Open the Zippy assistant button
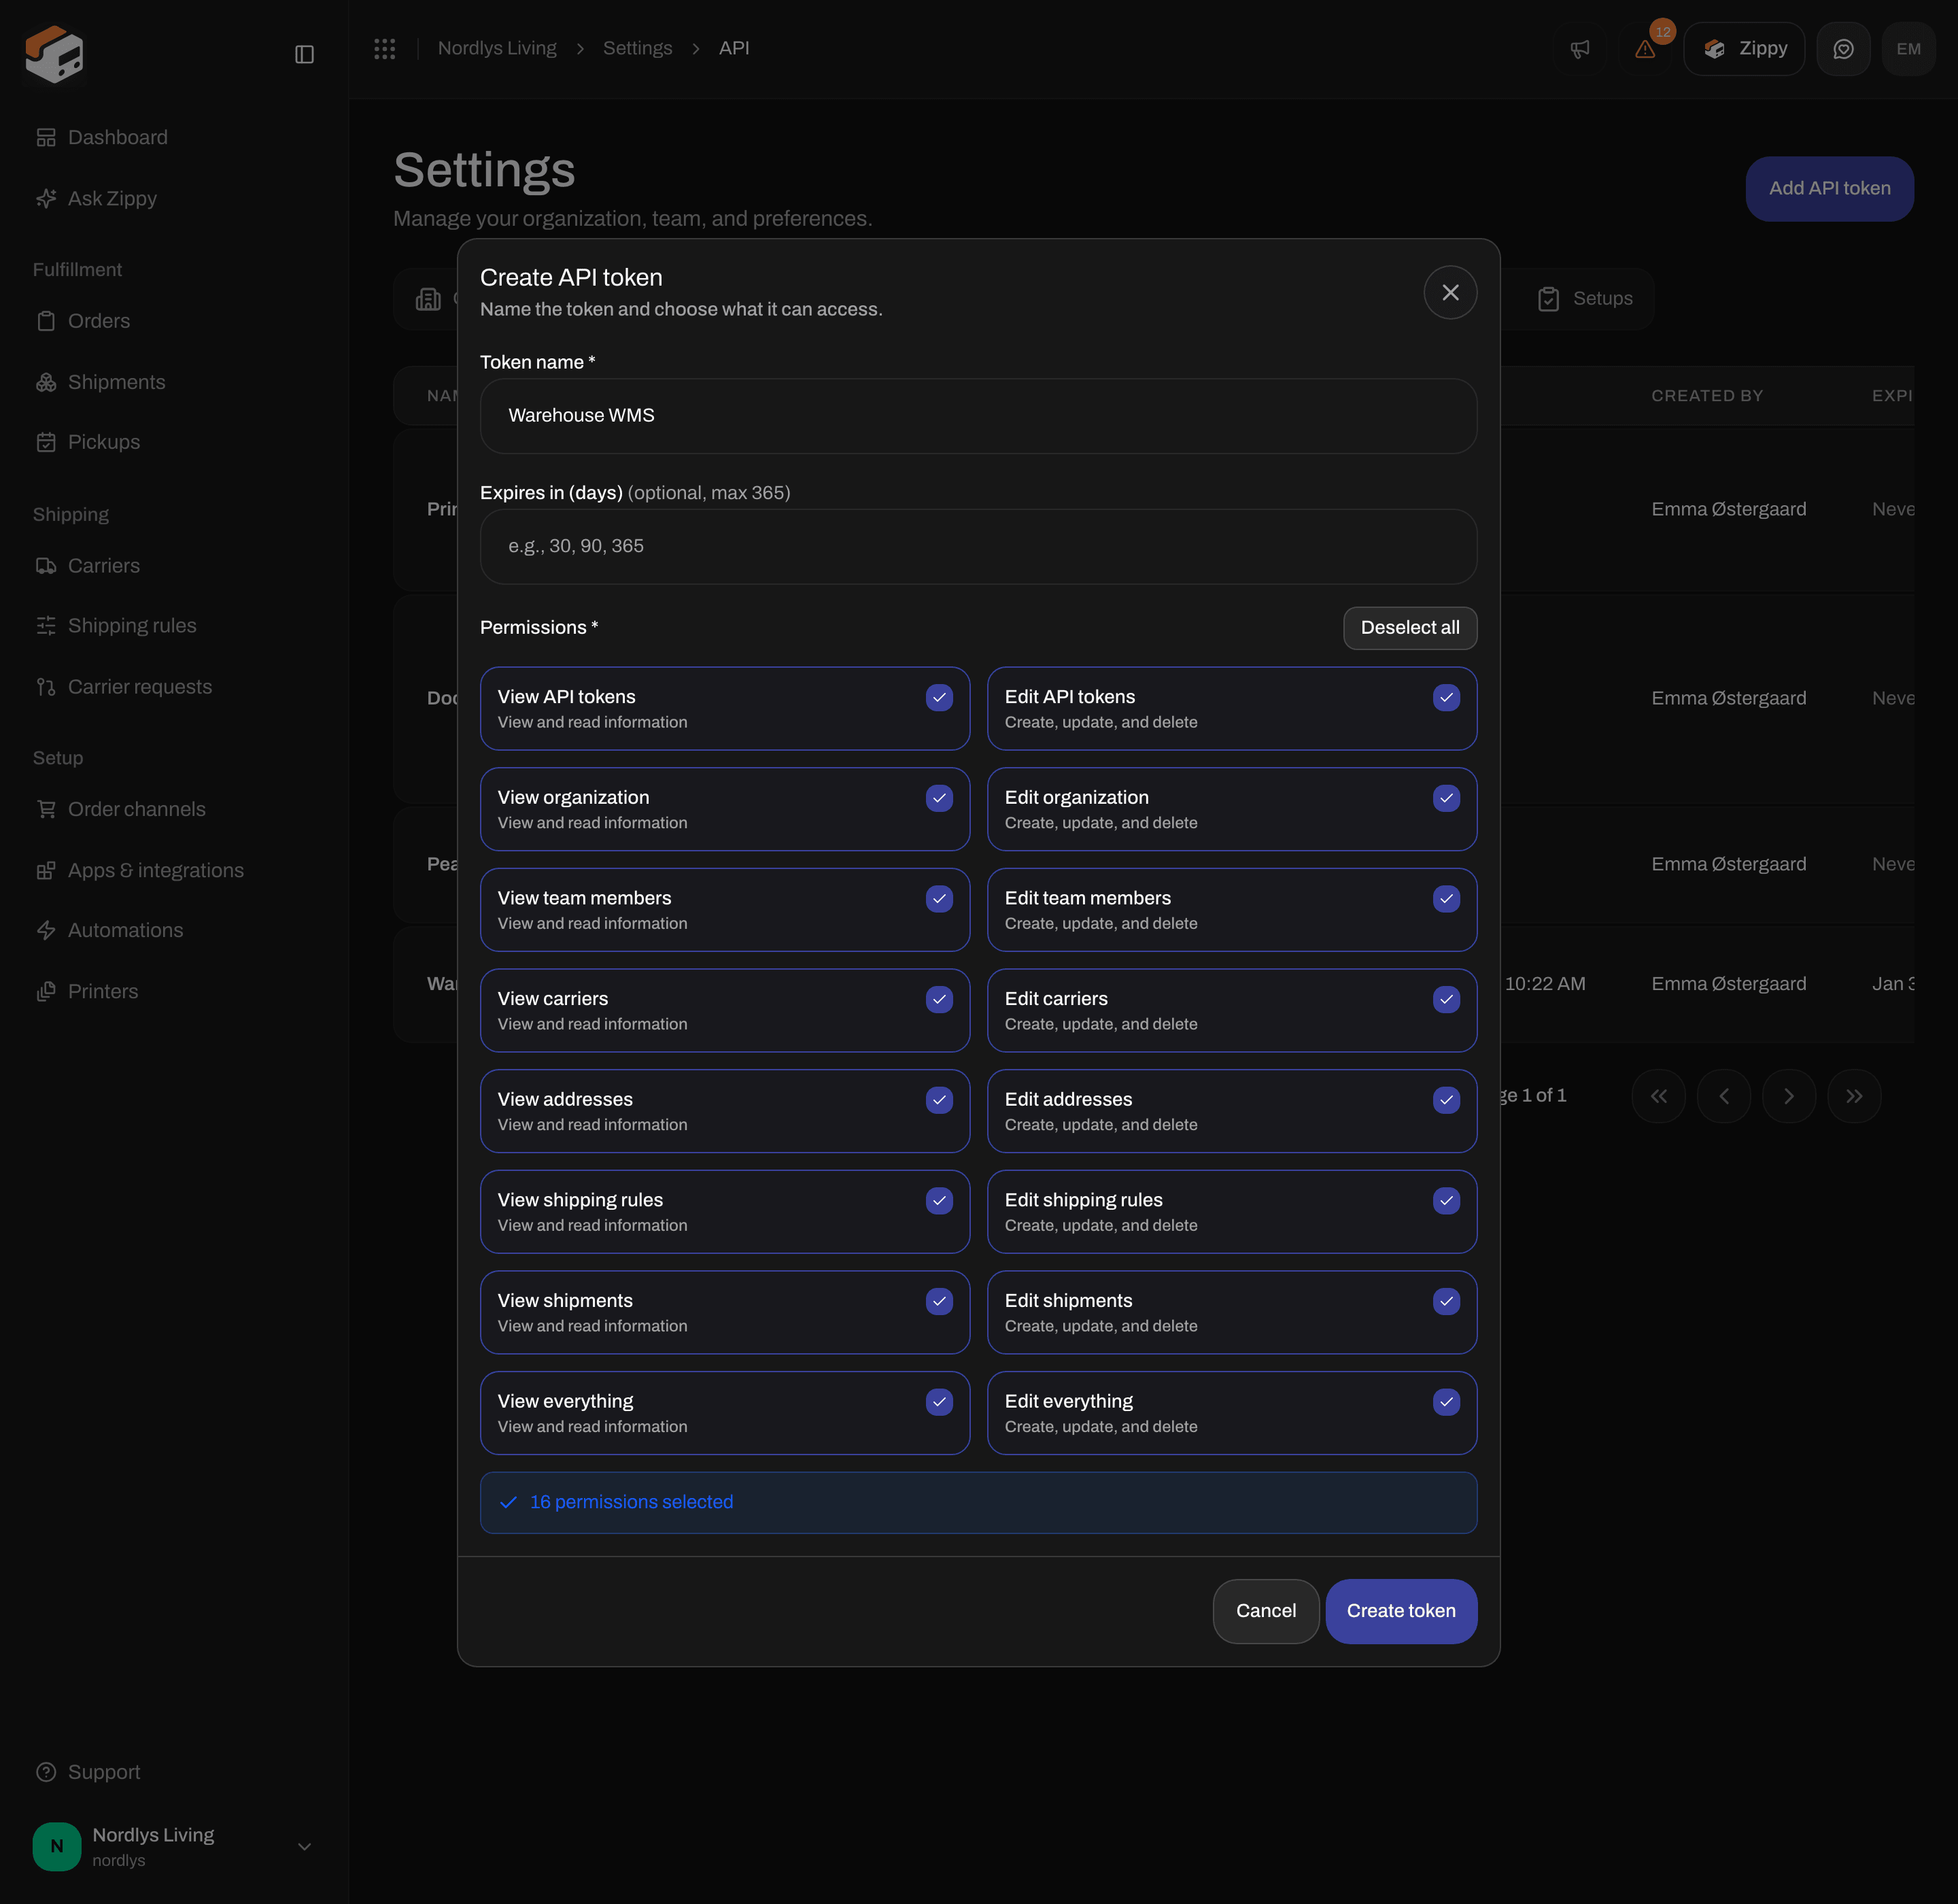 click(x=1744, y=49)
